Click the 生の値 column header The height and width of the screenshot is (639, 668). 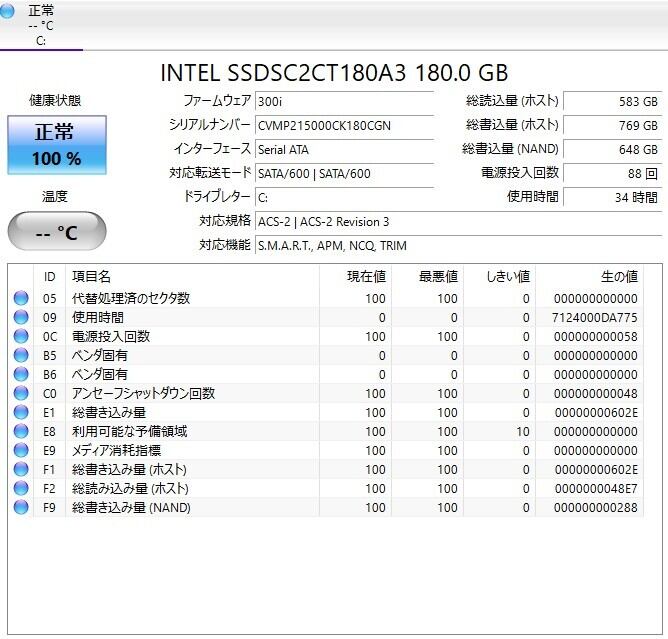(618, 276)
